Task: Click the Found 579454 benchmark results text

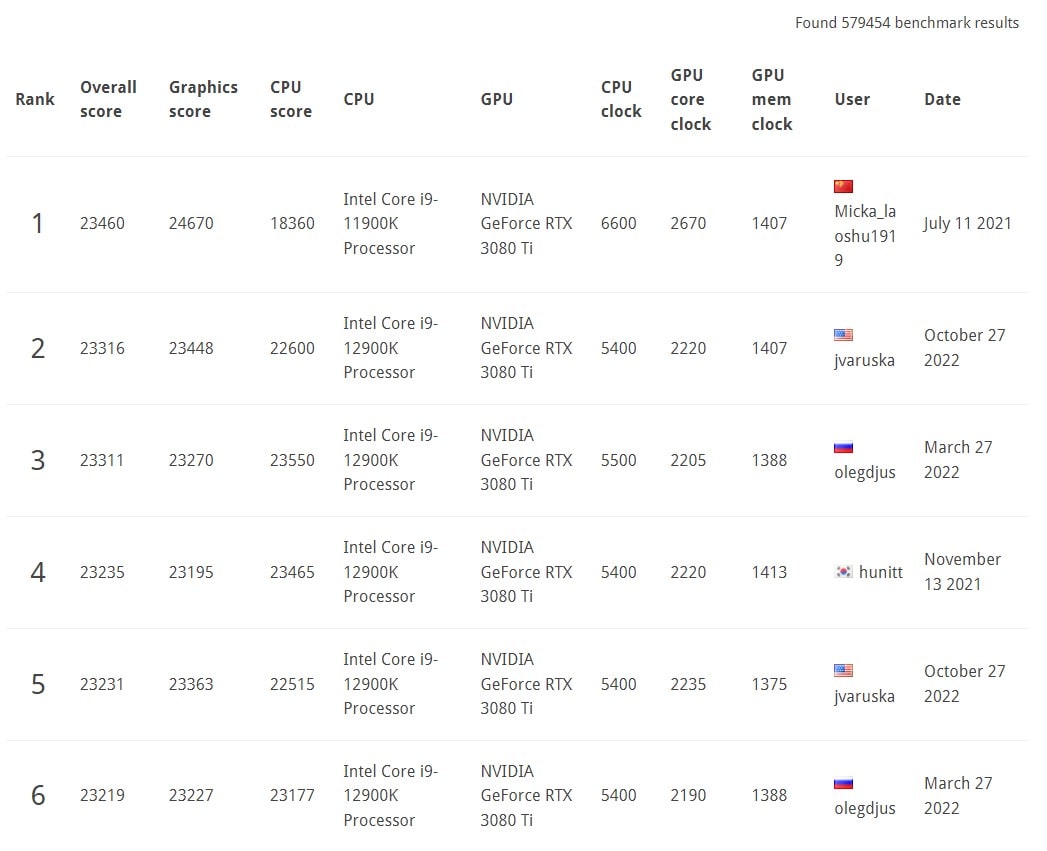Action: click(x=907, y=22)
